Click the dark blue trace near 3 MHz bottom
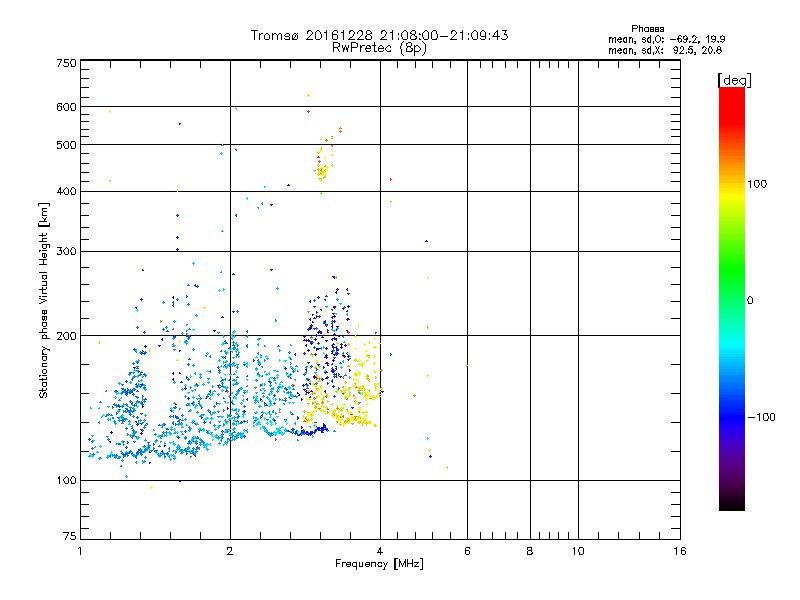800x600 pixels. tap(308, 432)
